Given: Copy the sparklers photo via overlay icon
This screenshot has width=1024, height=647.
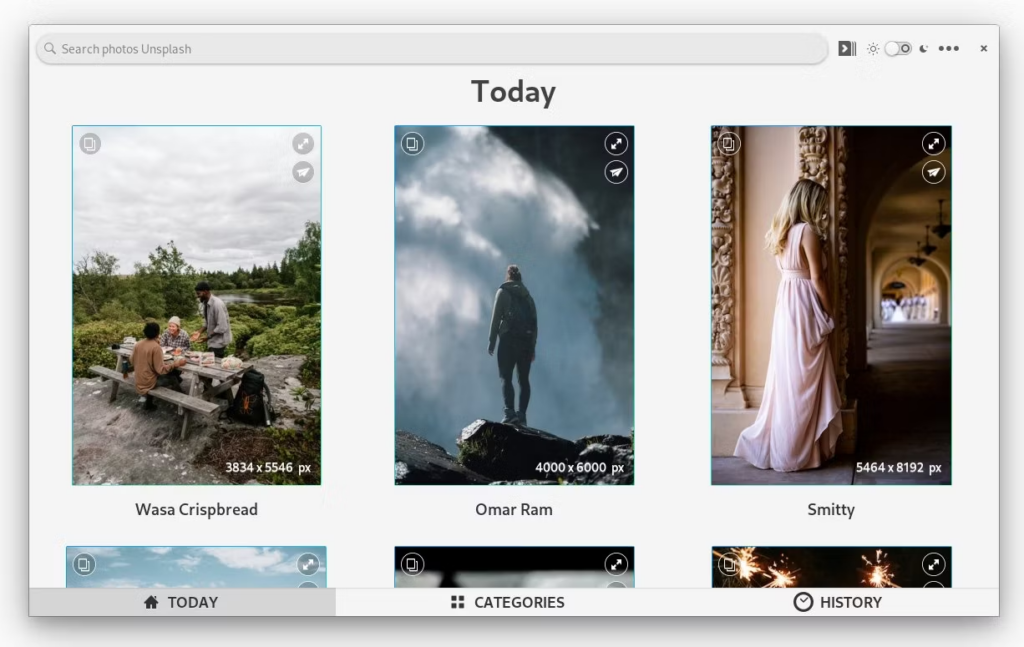Looking at the screenshot, I should (729, 564).
